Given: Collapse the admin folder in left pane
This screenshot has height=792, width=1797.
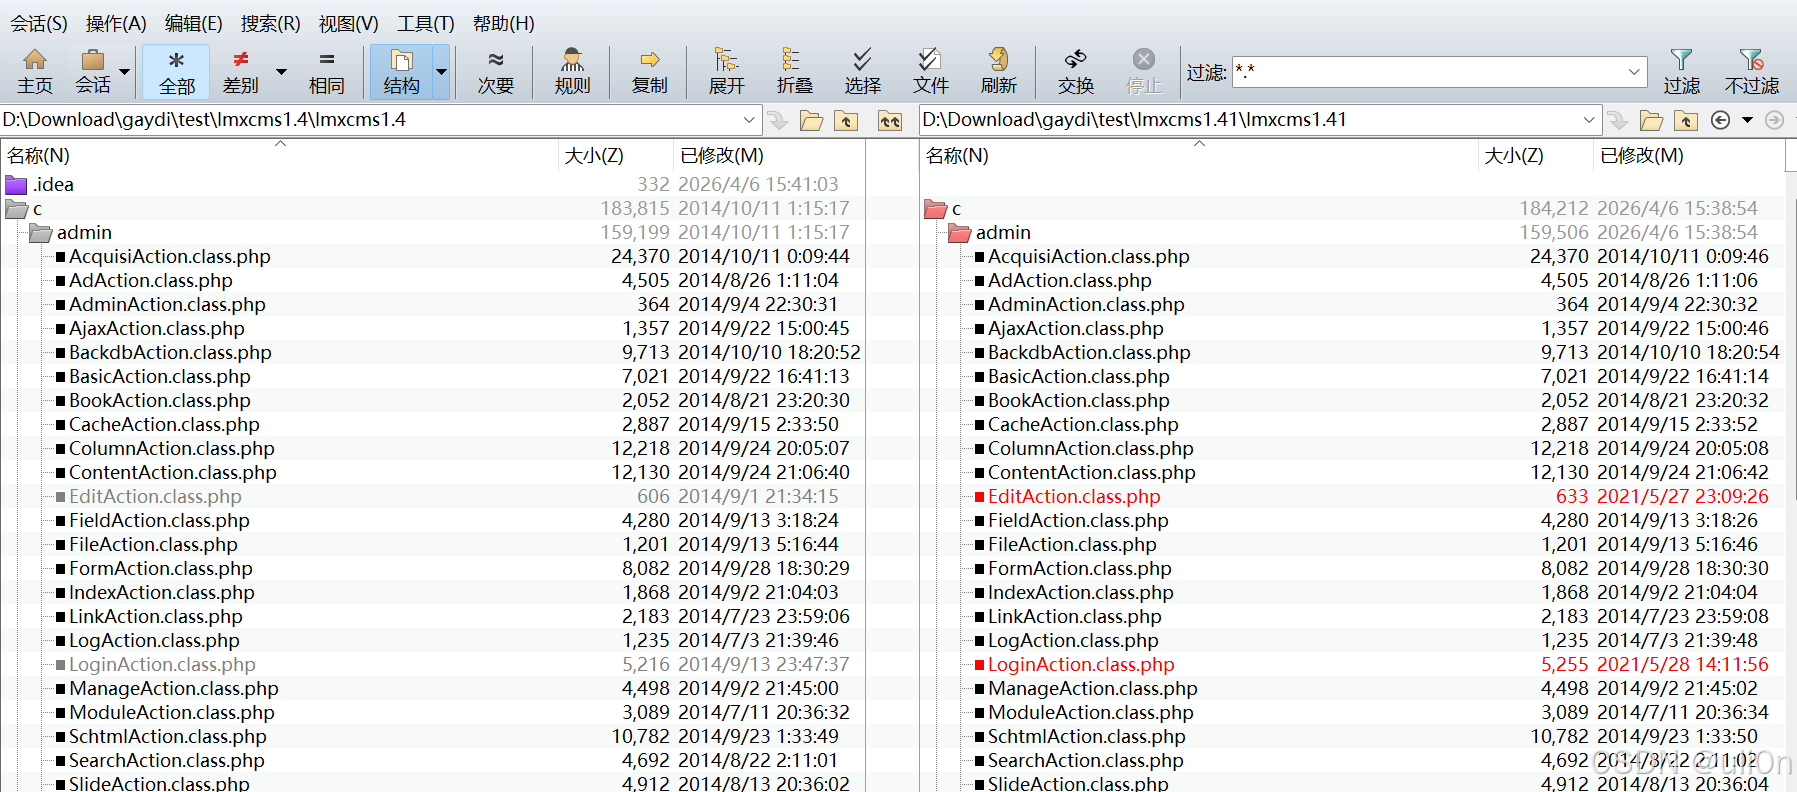Looking at the screenshot, I should (40, 233).
